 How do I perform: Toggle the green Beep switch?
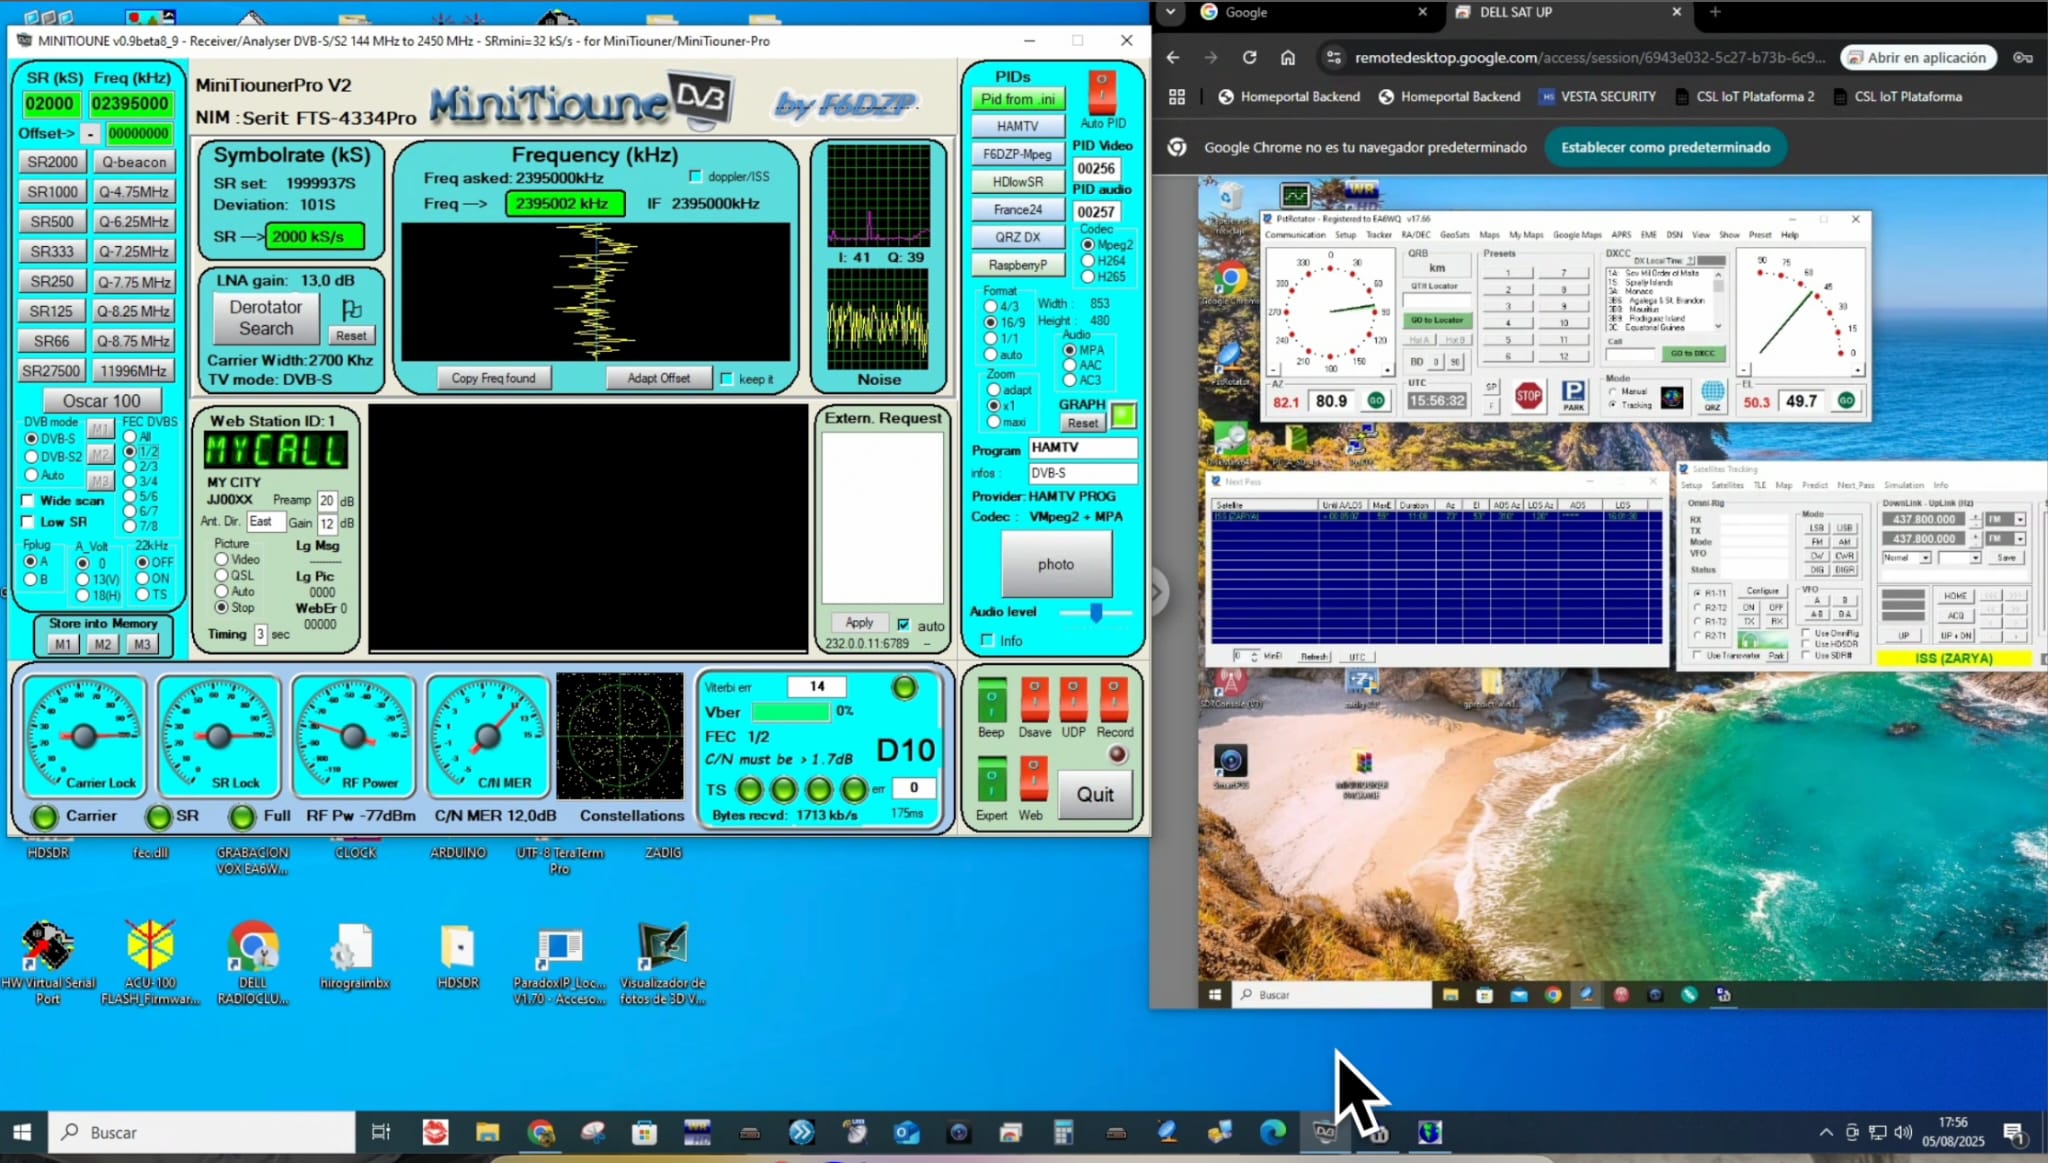point(991,700)
